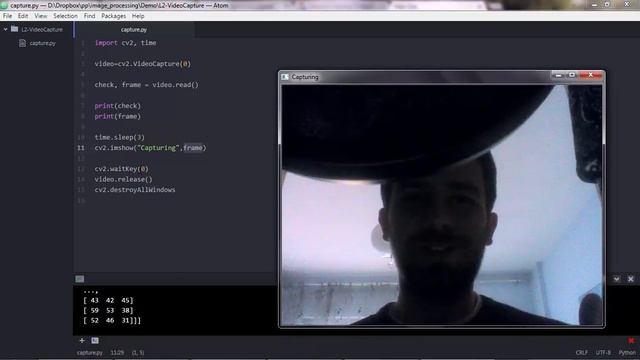This screenshot has width=640, height=360.
Task: Add a new terminal with plus icon
Action: click(82, 340)
